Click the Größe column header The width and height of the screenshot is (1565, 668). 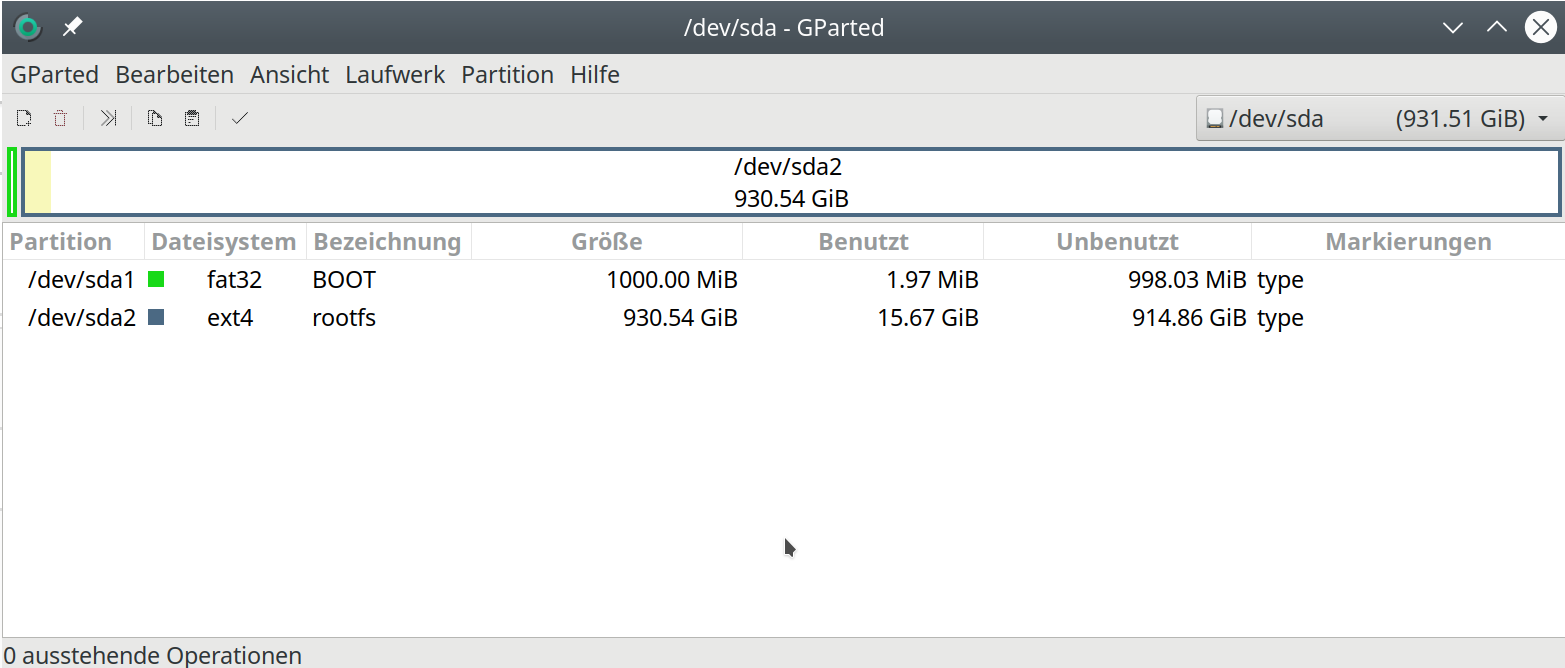coord(606,242)
